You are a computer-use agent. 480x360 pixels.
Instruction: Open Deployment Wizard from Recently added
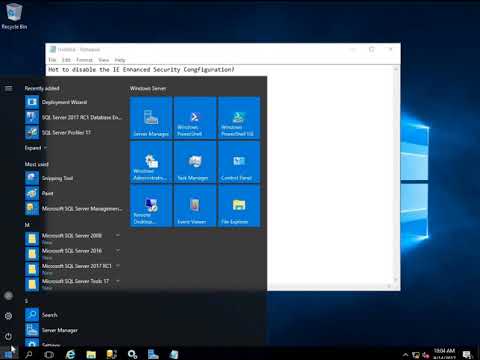coord(74,102)
